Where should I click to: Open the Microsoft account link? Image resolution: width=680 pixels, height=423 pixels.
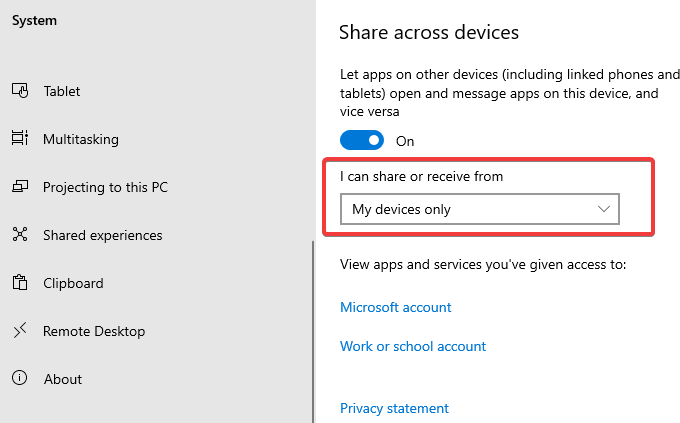tap(396, 307)
